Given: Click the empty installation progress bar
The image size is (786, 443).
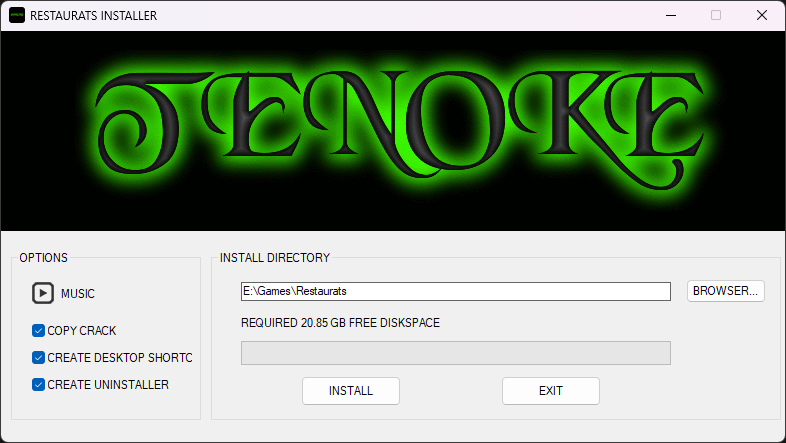Looking at the screenshot, I should (455, 353).
